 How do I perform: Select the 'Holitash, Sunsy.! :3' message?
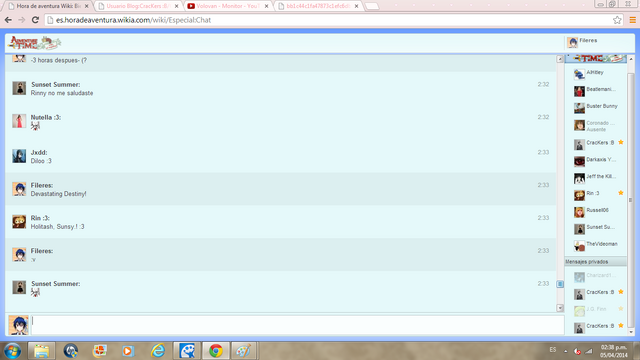[x=58, y=227]
